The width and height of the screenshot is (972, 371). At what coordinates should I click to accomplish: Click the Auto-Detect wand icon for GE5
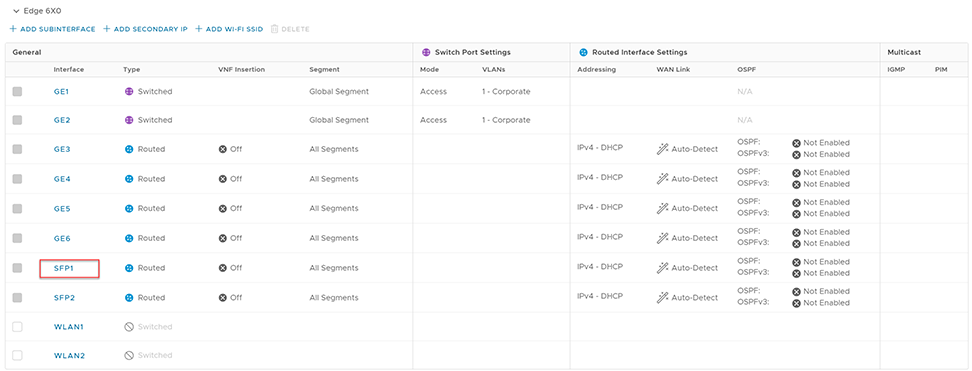663,208
